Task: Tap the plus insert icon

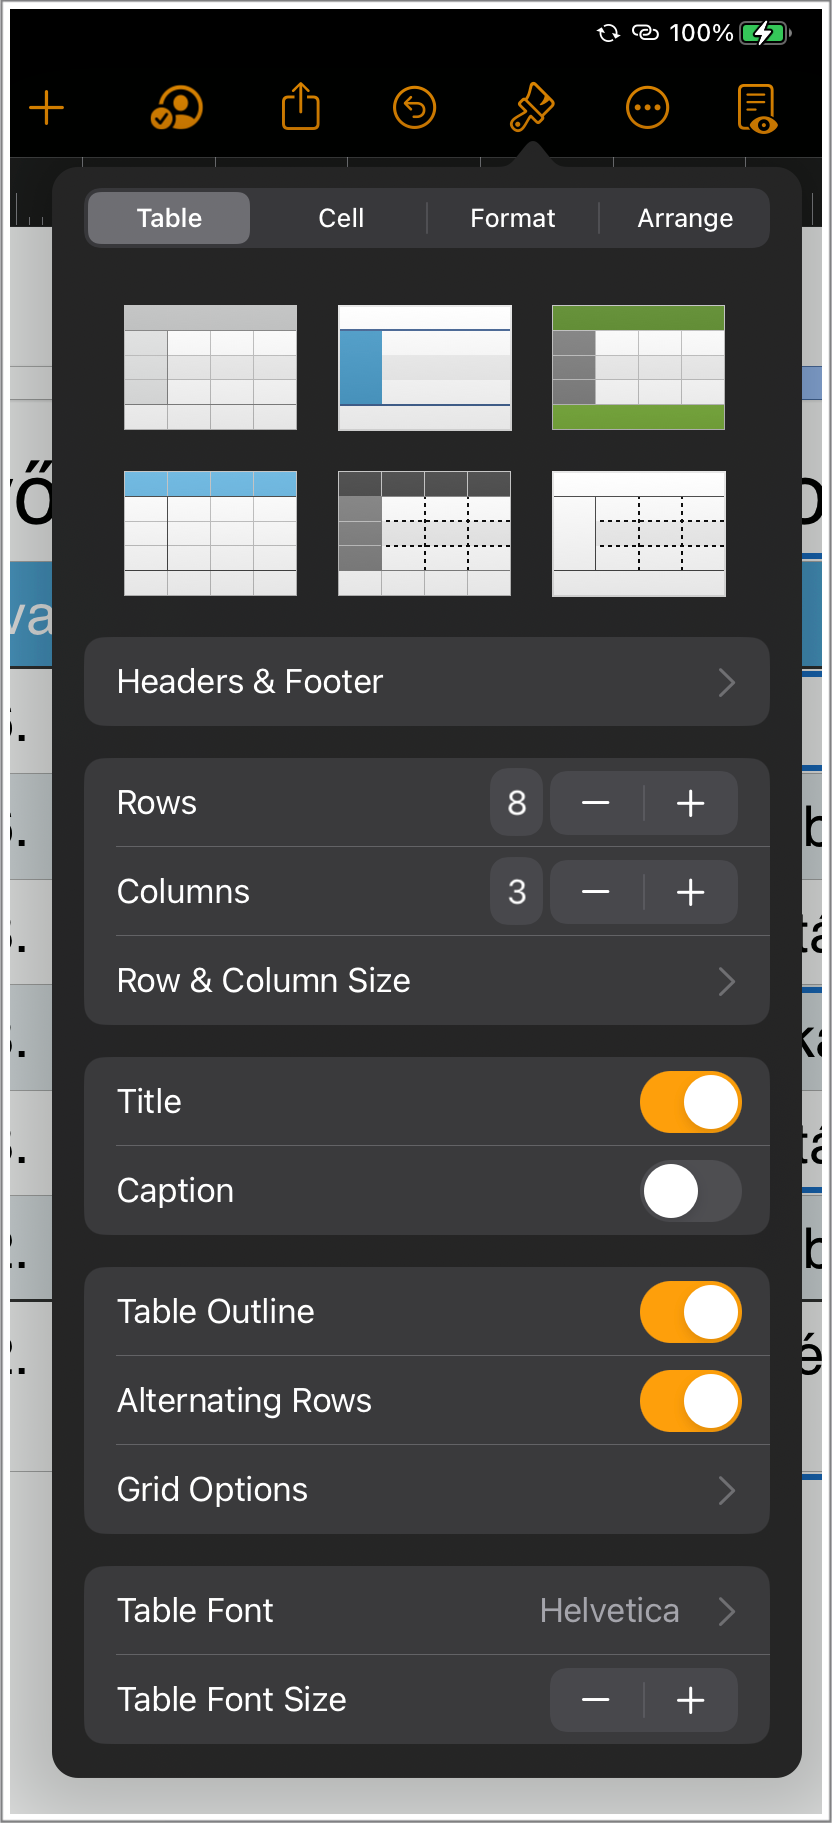Action: click(47, 108)
